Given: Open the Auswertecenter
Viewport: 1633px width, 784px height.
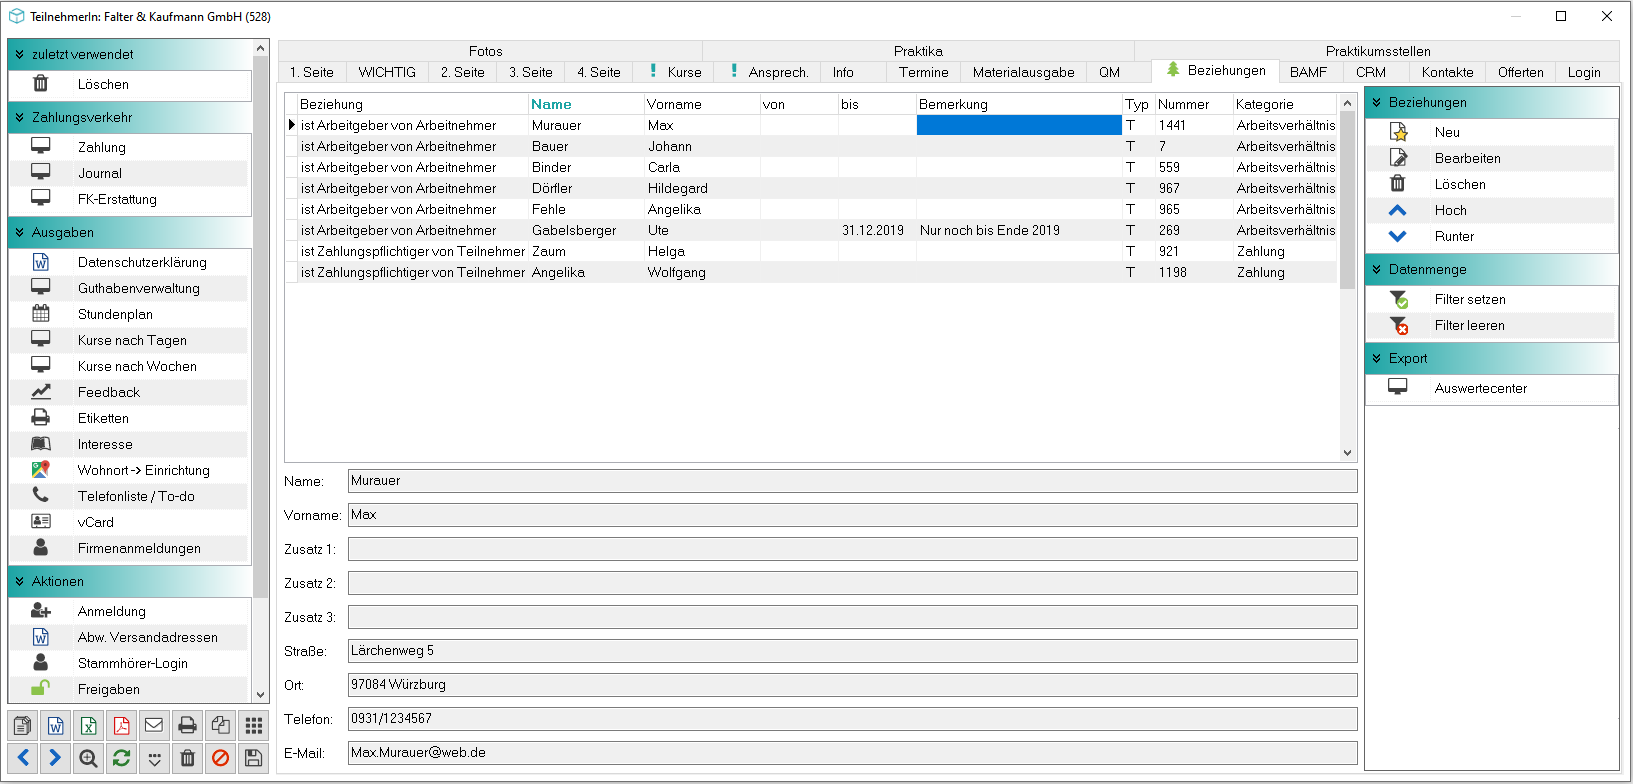Looking at the screenshot, I should point(1481,388).
